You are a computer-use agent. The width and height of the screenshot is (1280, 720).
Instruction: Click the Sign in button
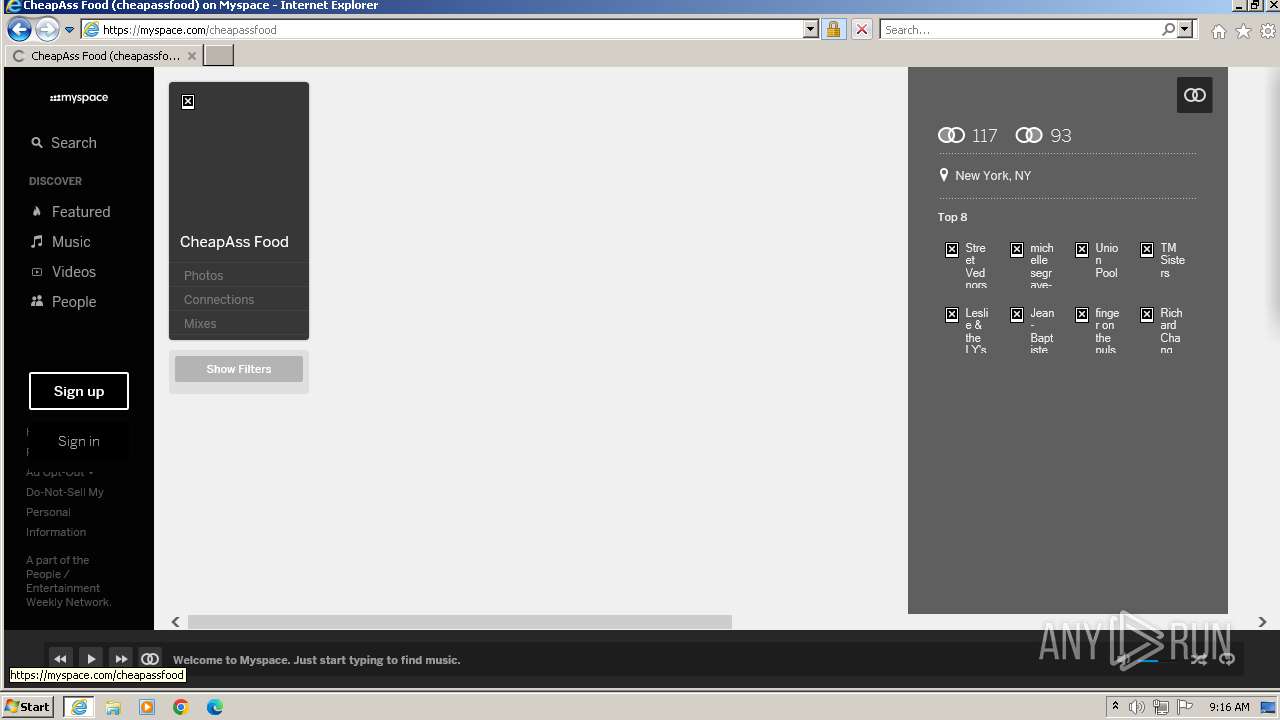pyautogui.click(x=79, y=441)
